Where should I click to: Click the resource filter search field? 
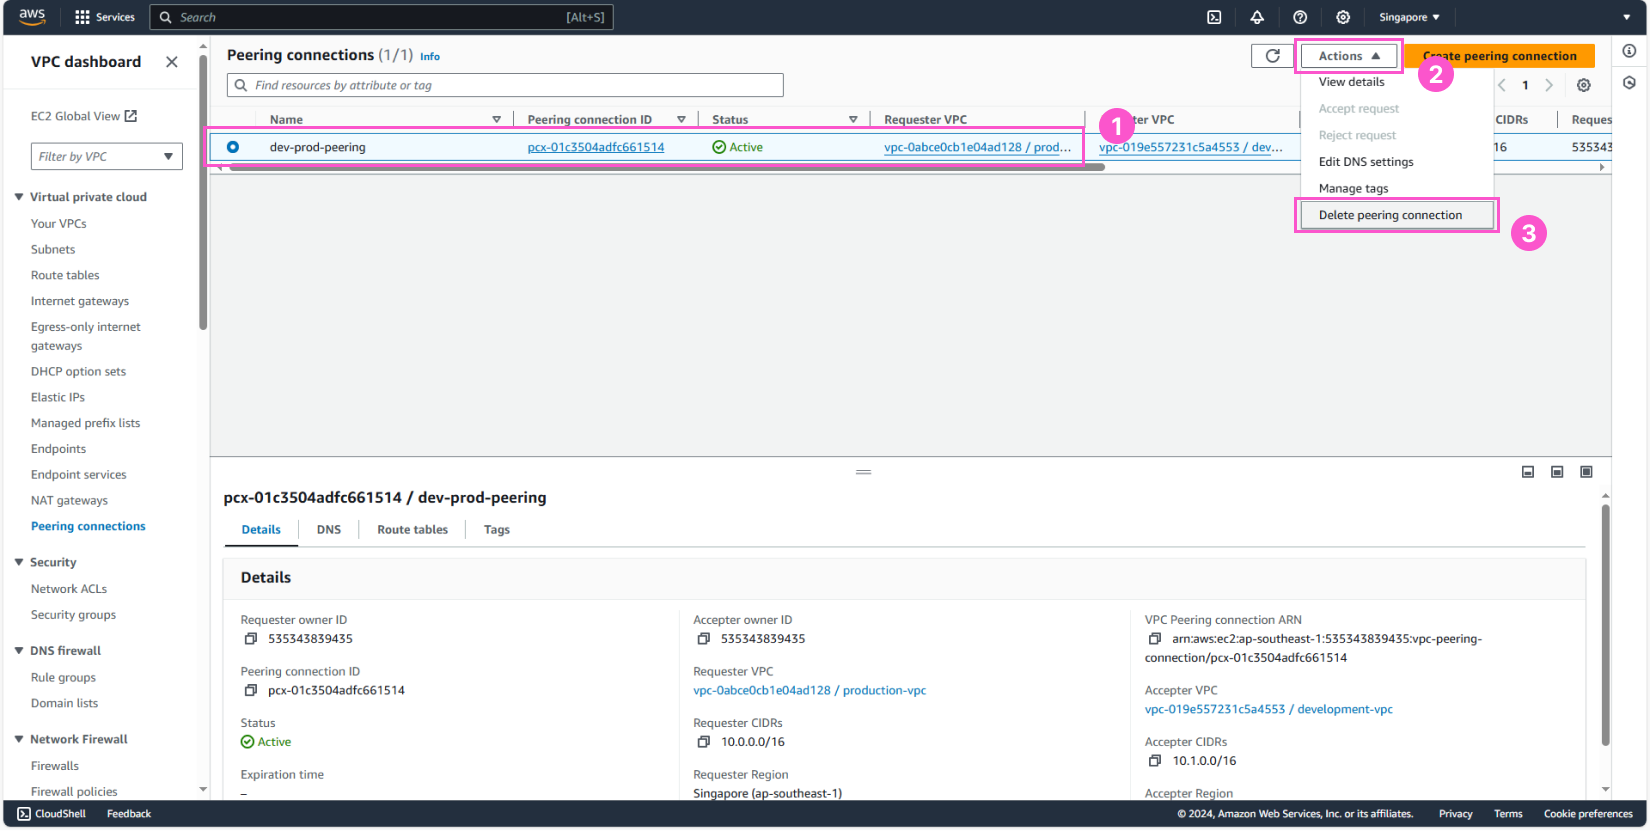click(505, 85)
